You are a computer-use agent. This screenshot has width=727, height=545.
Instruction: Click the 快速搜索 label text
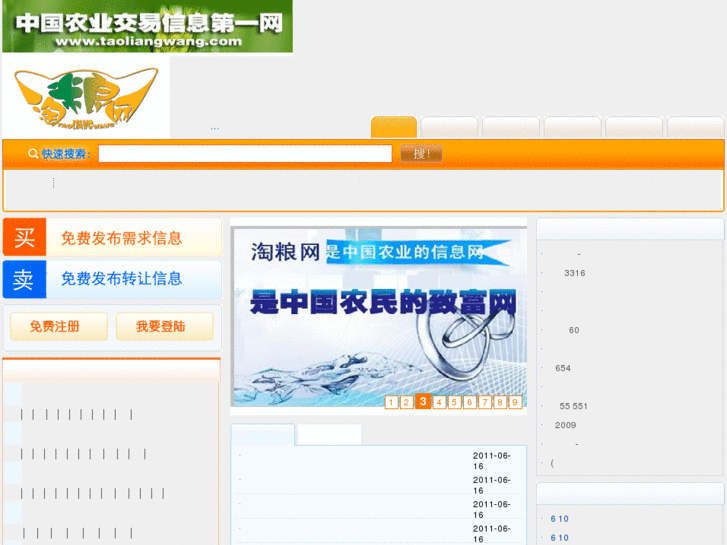pyautogui.click(x=65, y=154)
